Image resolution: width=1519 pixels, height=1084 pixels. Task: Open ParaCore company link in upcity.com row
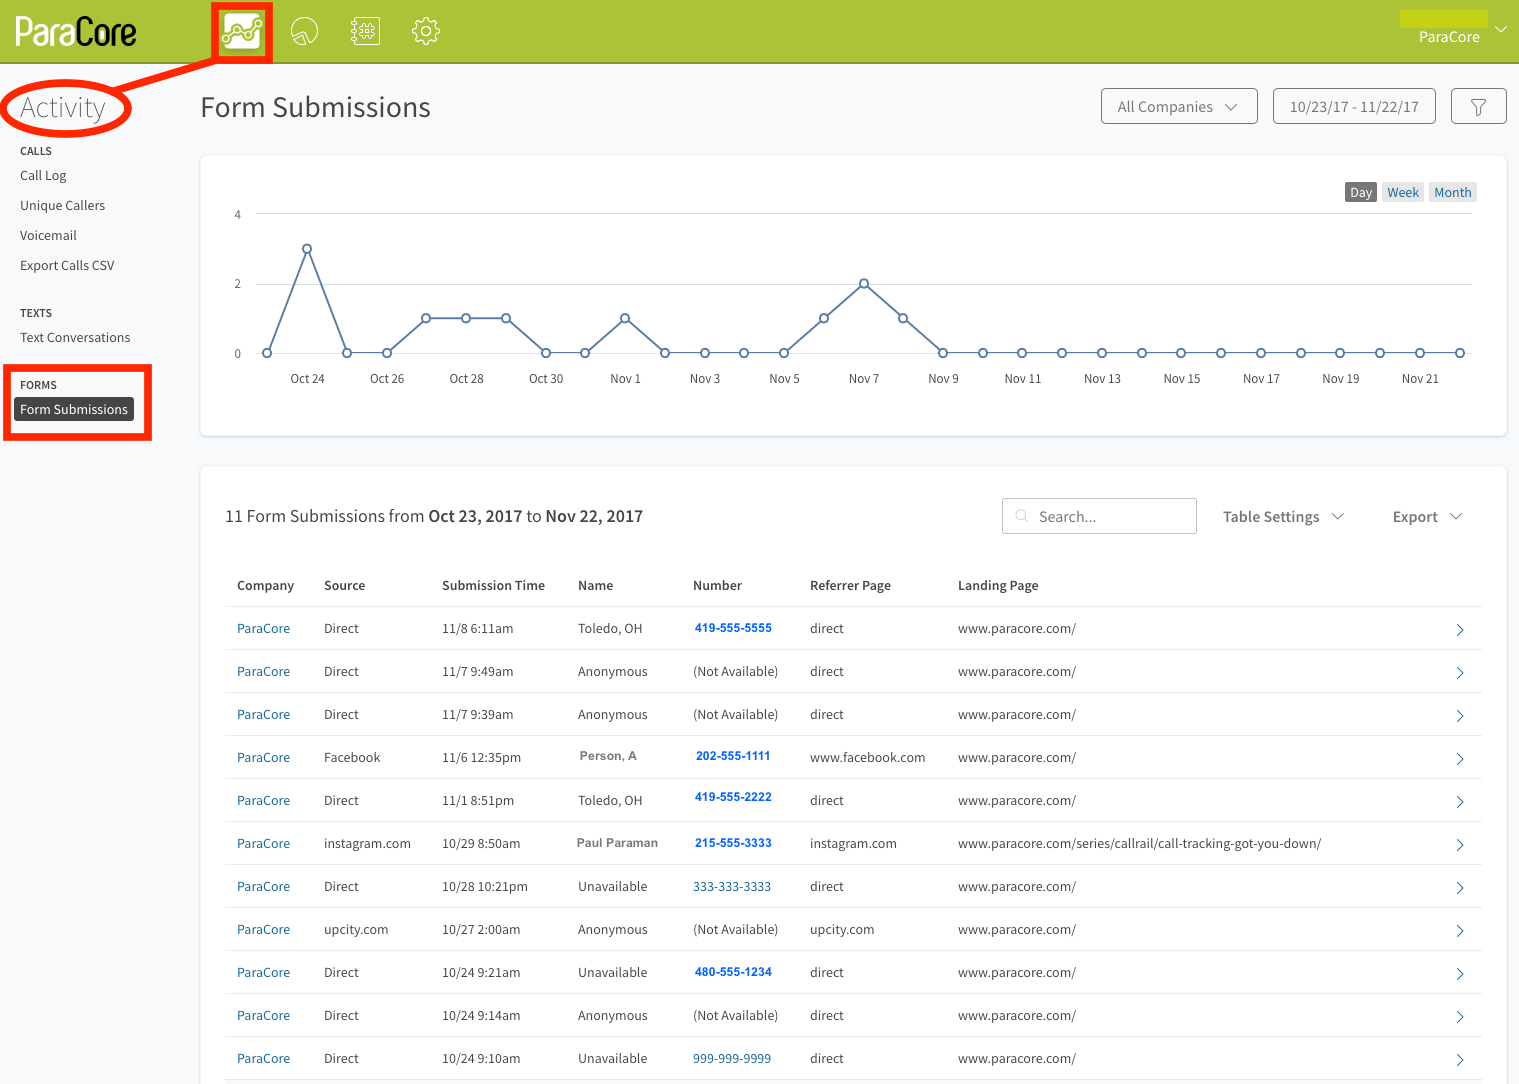(263, 929)
